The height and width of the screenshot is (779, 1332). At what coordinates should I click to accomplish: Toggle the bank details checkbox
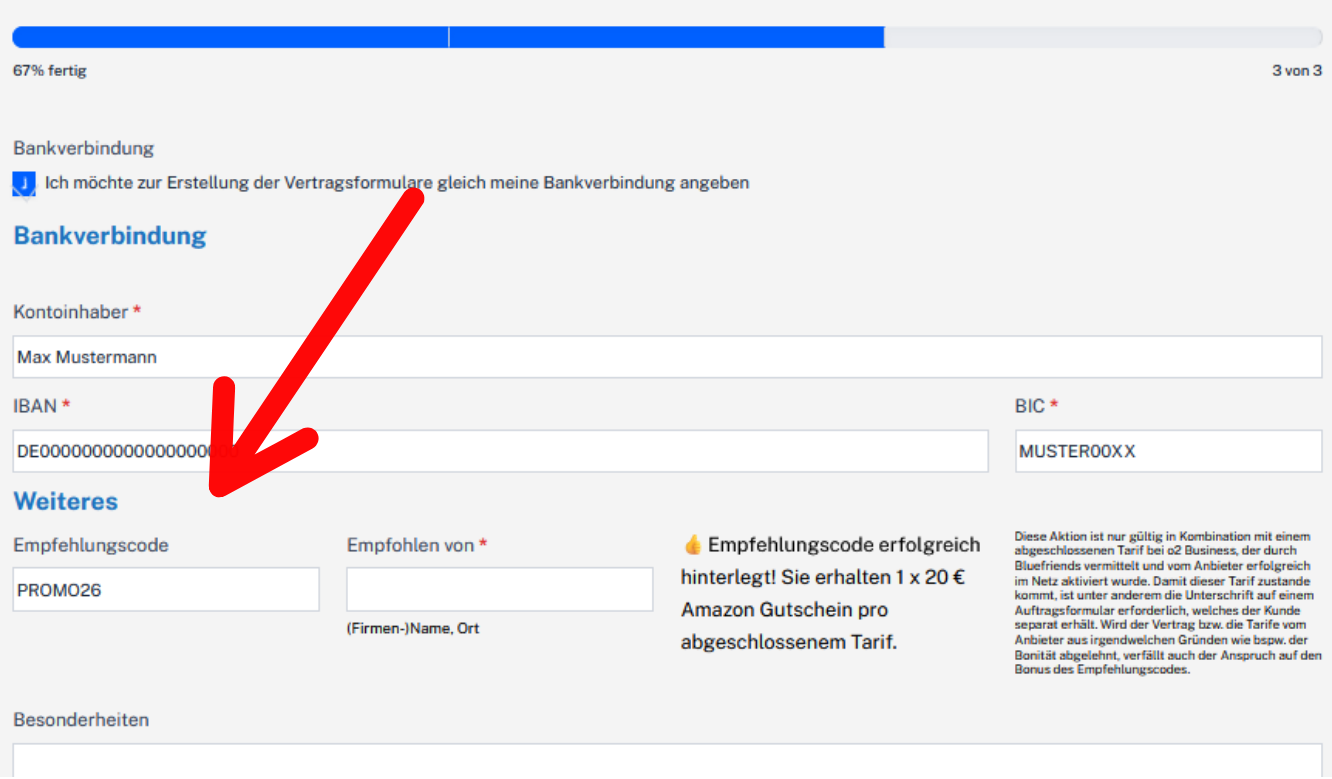pyautogui.click(x=24, y=184)
